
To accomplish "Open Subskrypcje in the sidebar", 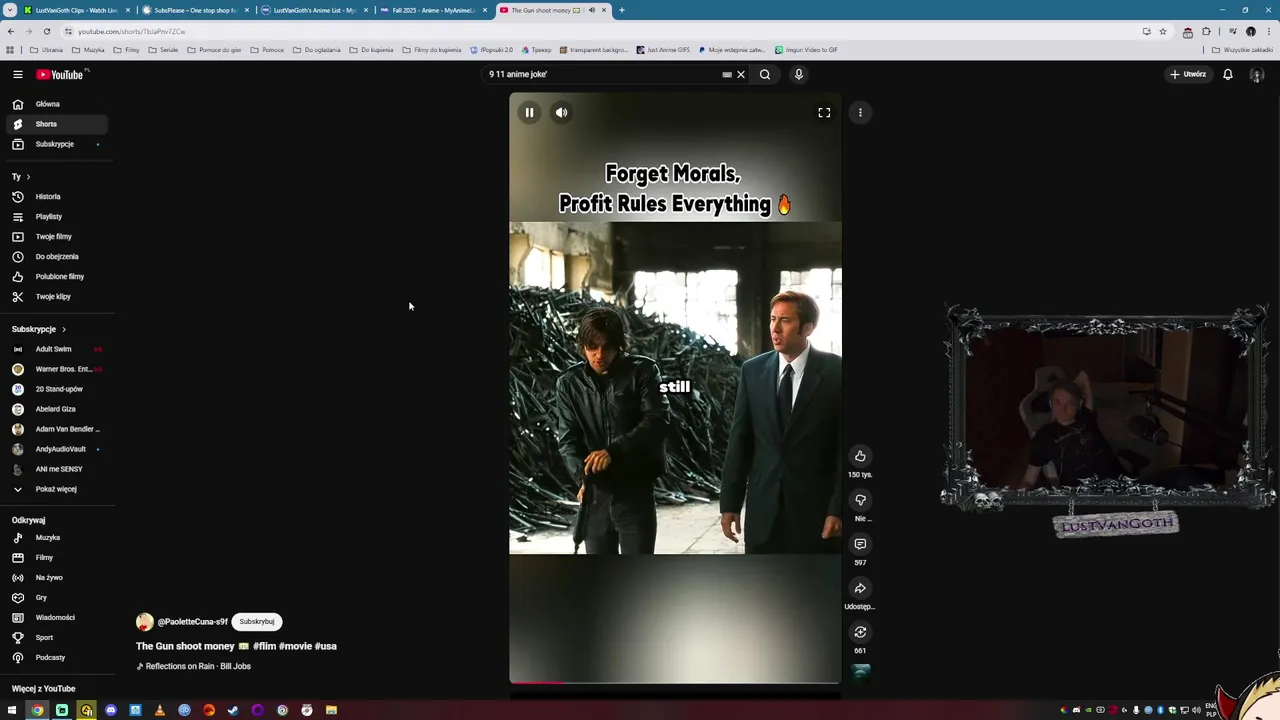I will pos(57,144).
